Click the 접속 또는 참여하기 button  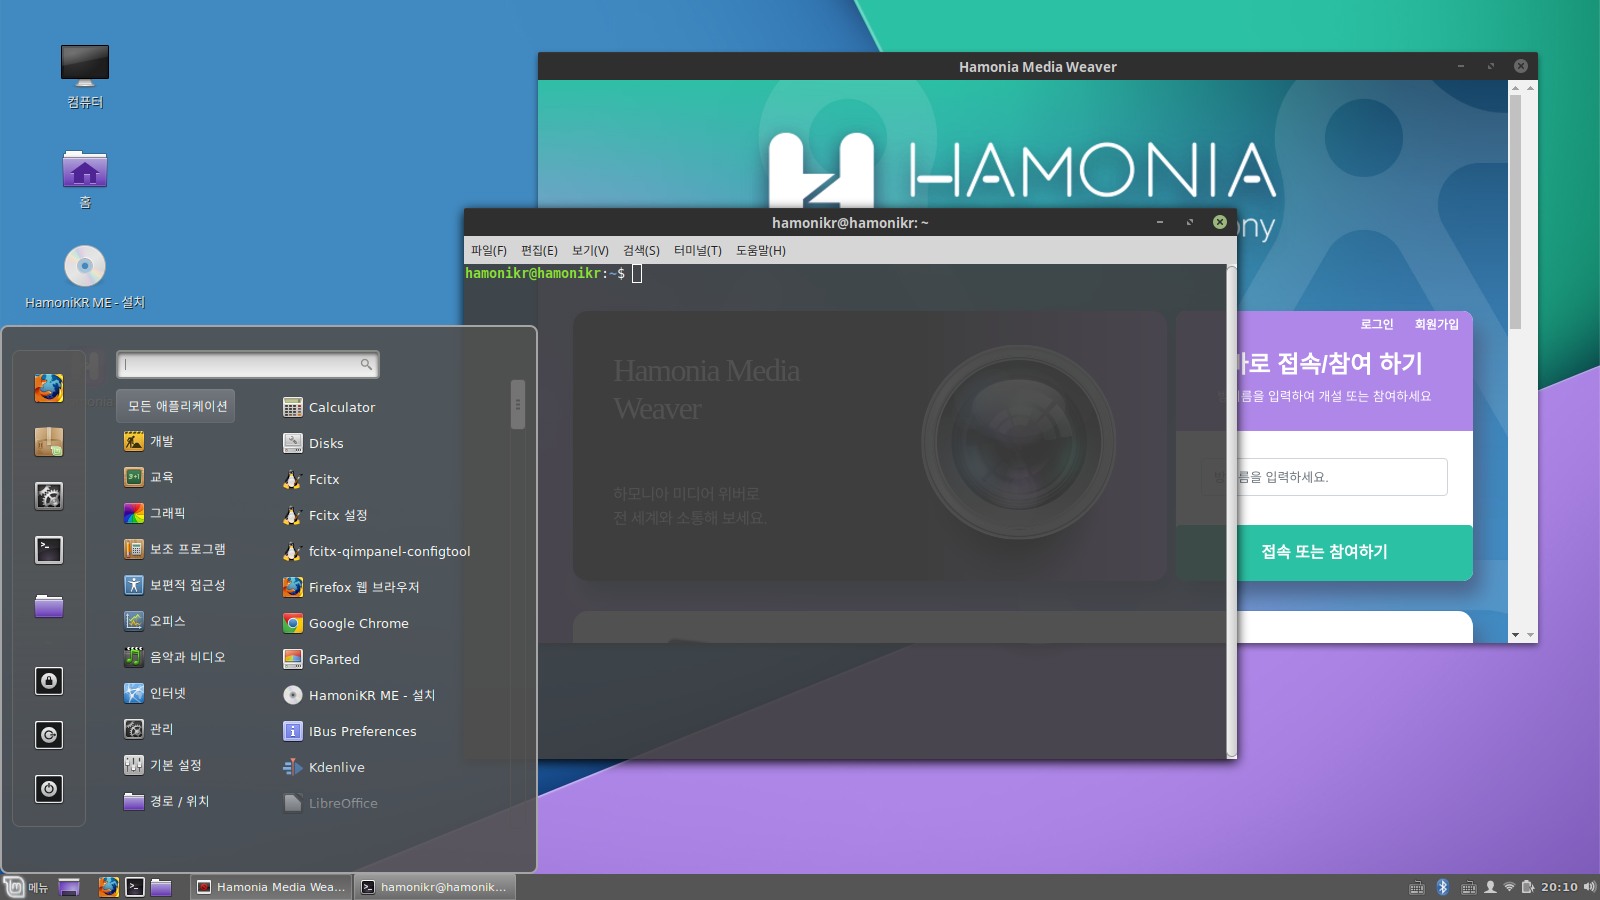(1324, 552)
